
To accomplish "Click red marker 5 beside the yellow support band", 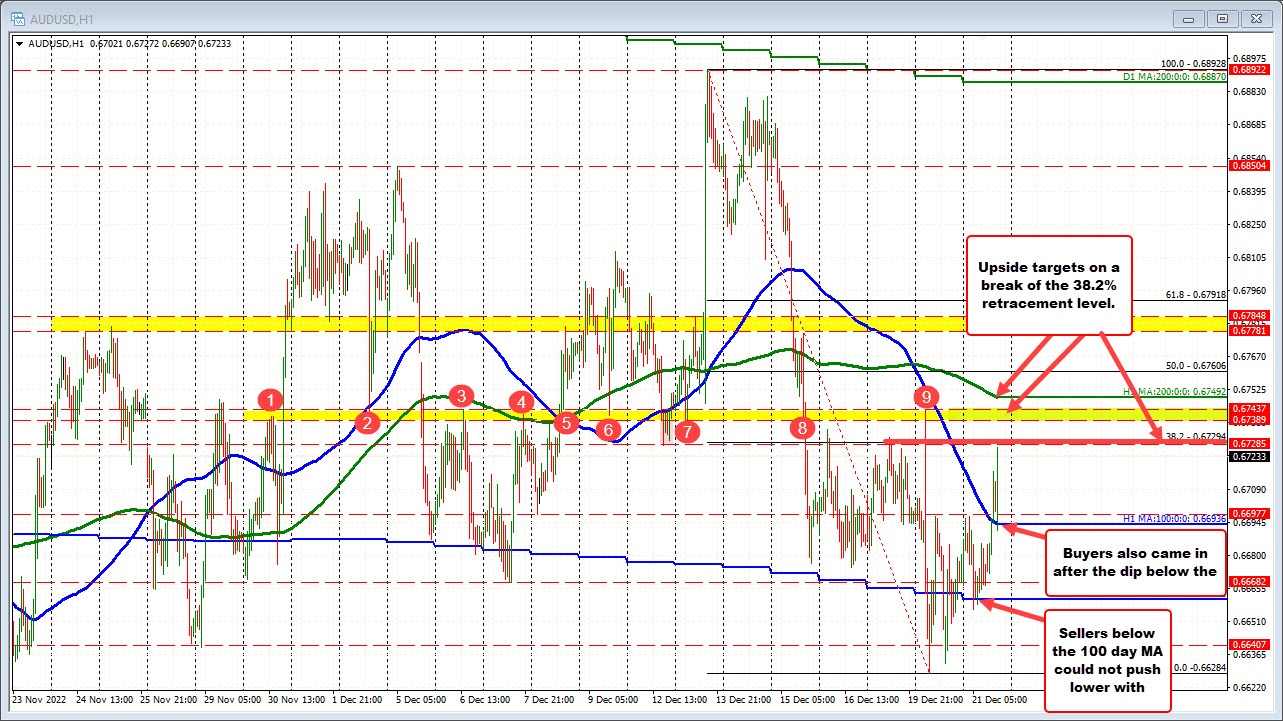I will click(x=565, y=424).
